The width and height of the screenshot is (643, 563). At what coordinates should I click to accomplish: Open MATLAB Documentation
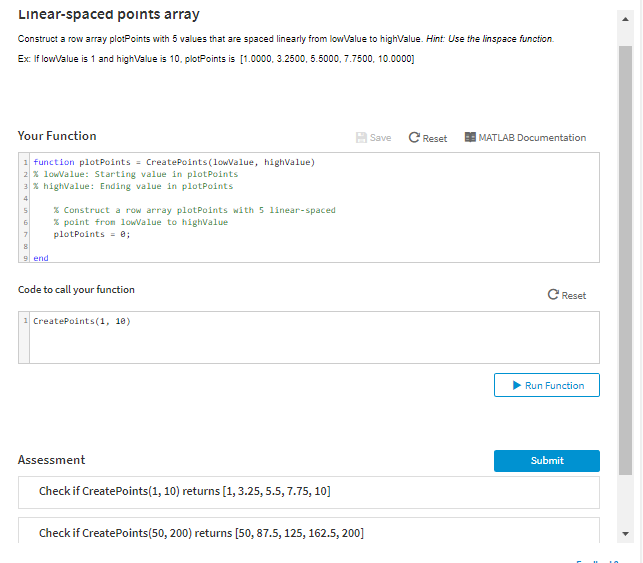524,138
